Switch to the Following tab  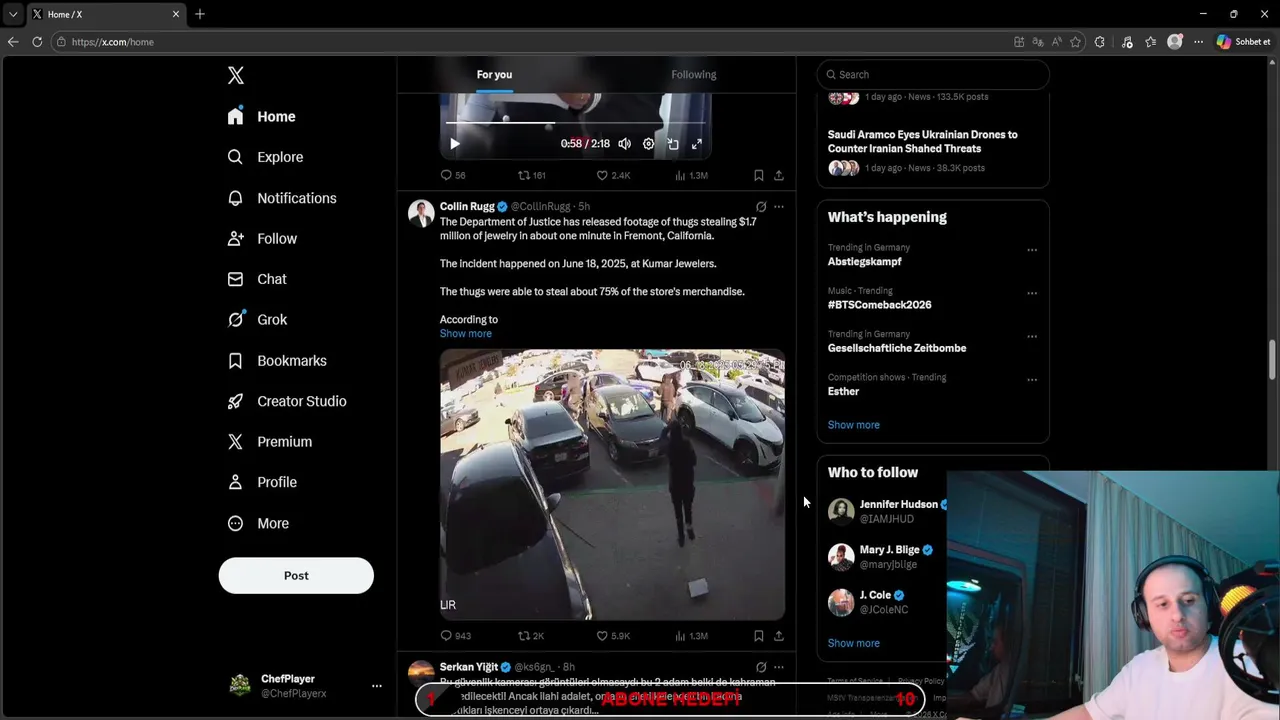coord(694,75)
